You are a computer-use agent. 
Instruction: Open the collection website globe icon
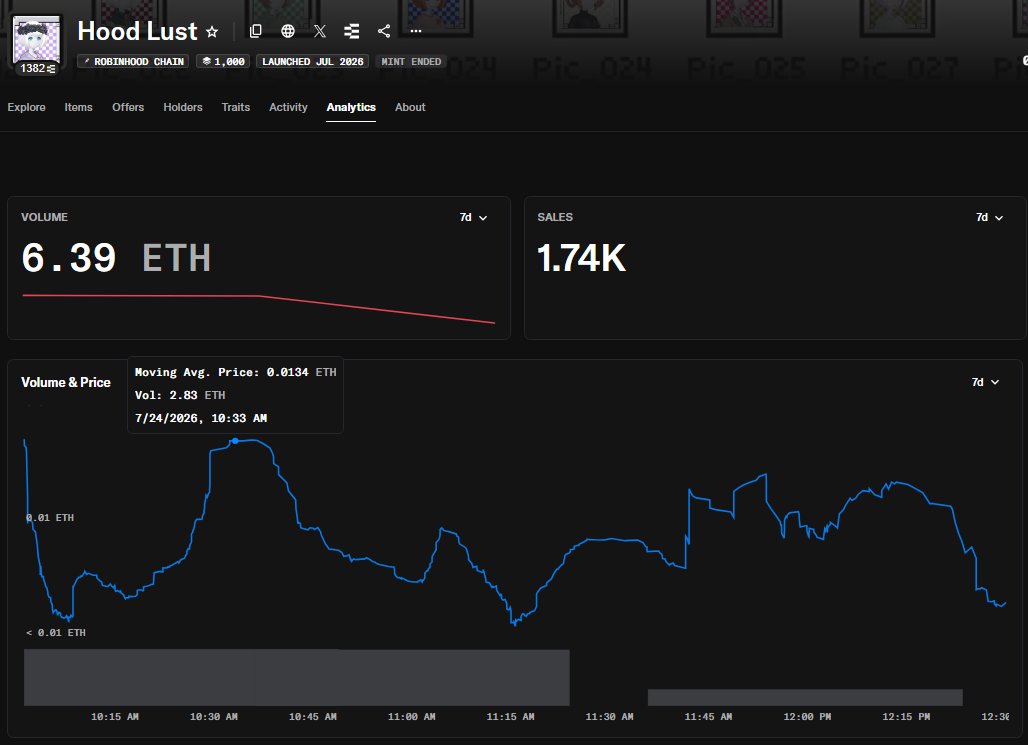(x=288, y=31)
